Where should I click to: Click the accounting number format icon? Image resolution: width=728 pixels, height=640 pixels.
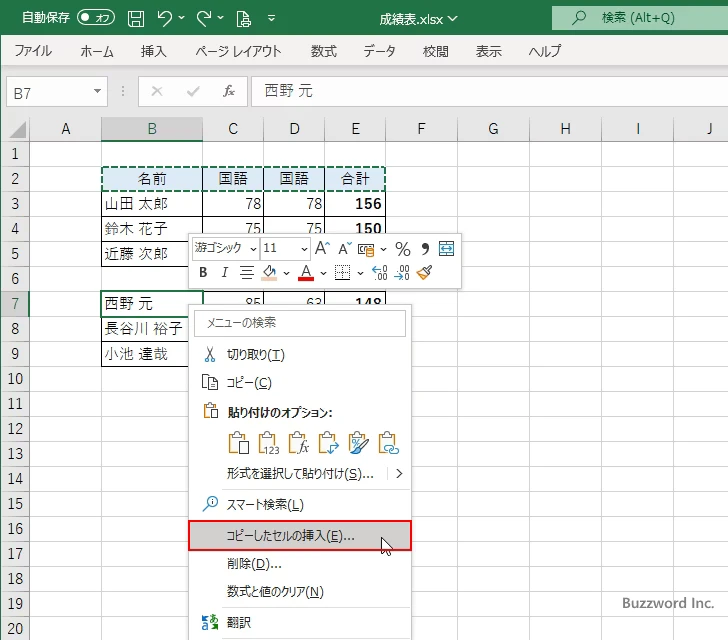[x=366, y=249]
